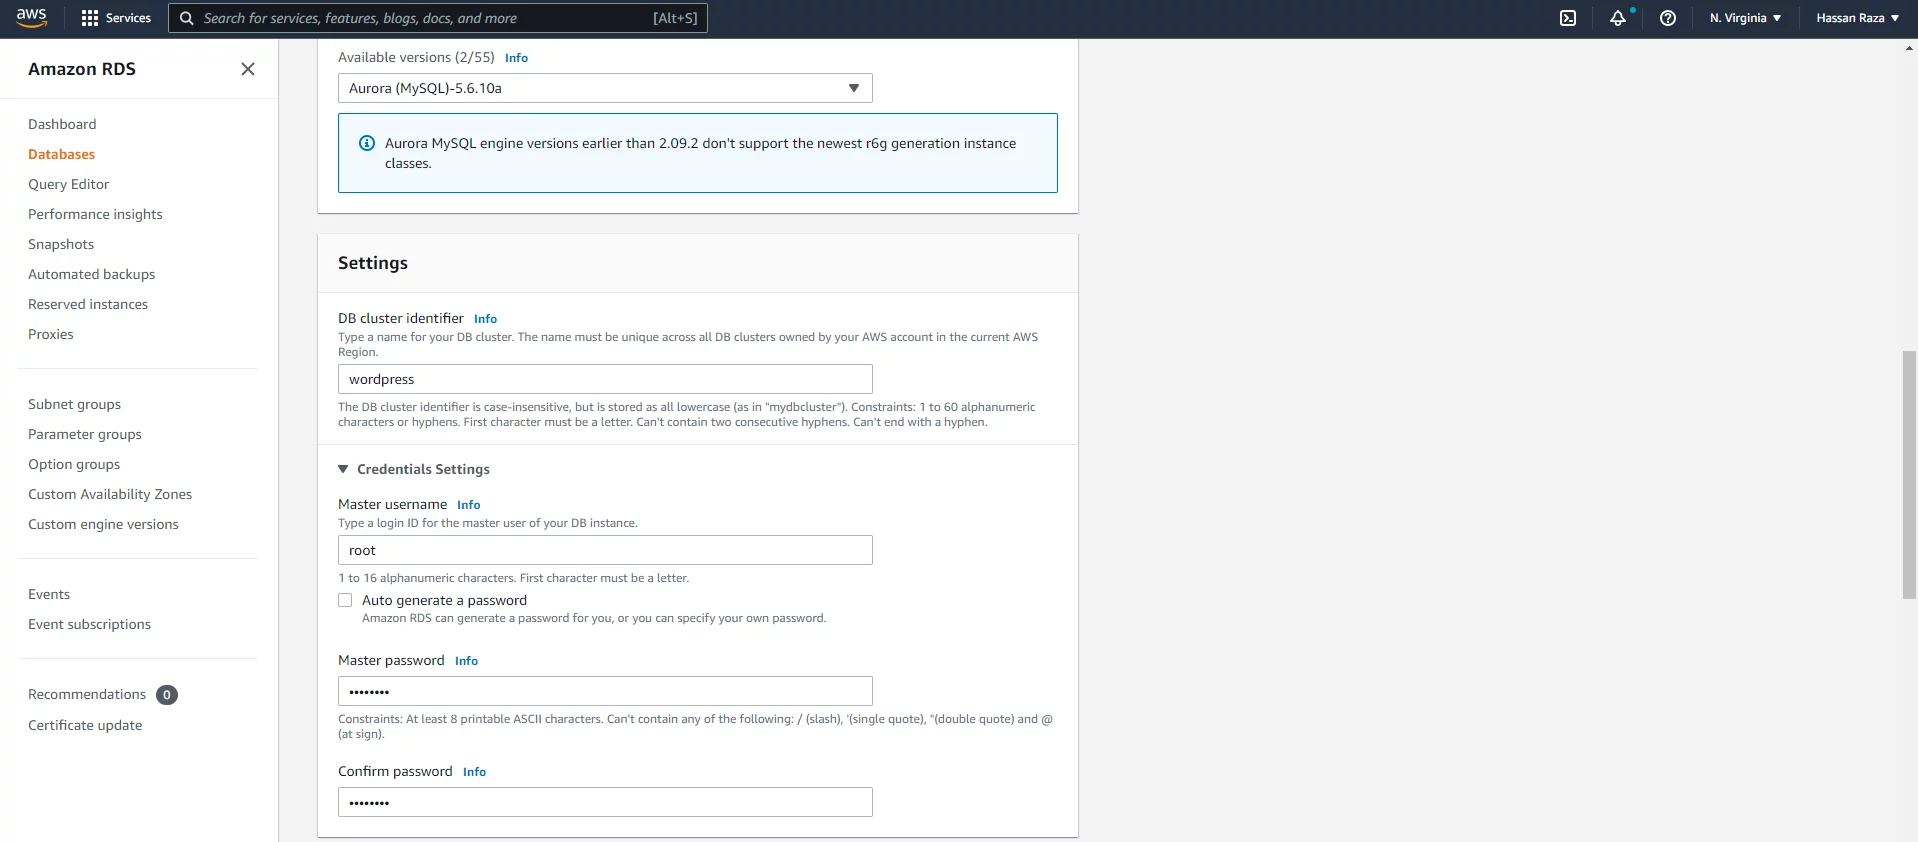Go to Dashboard in sidebar
Image resolution: width=1918 pixels, height=842 pixels.
(x=62, y=124)
